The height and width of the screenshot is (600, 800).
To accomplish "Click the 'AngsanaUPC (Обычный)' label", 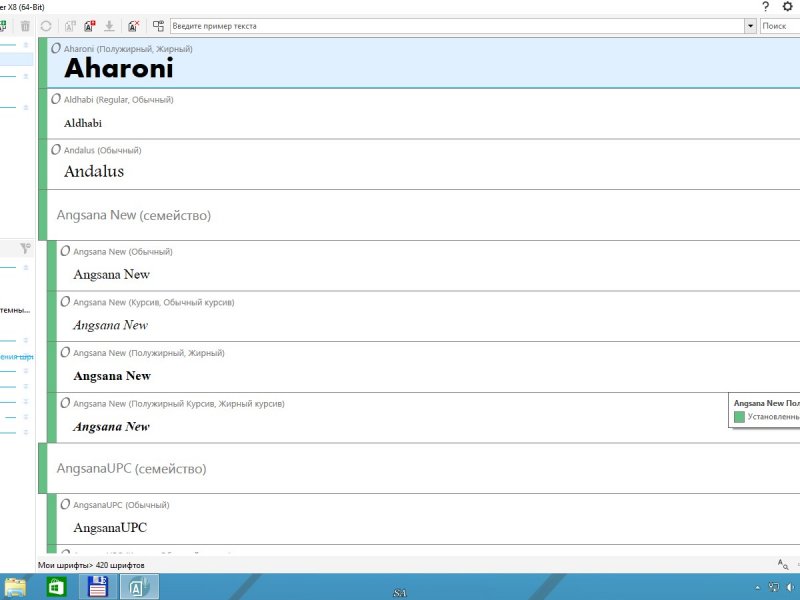I will pos(121,505).
